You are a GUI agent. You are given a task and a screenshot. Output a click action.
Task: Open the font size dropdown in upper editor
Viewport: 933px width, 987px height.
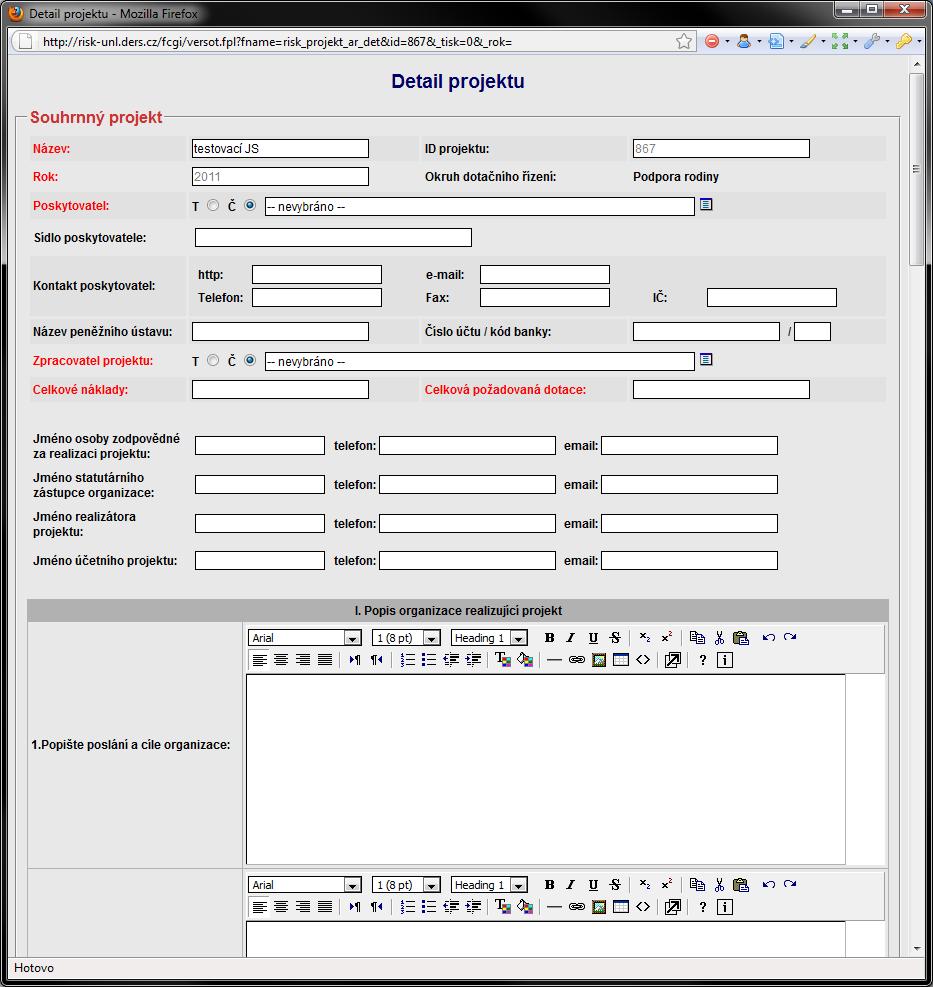[406, 638]
